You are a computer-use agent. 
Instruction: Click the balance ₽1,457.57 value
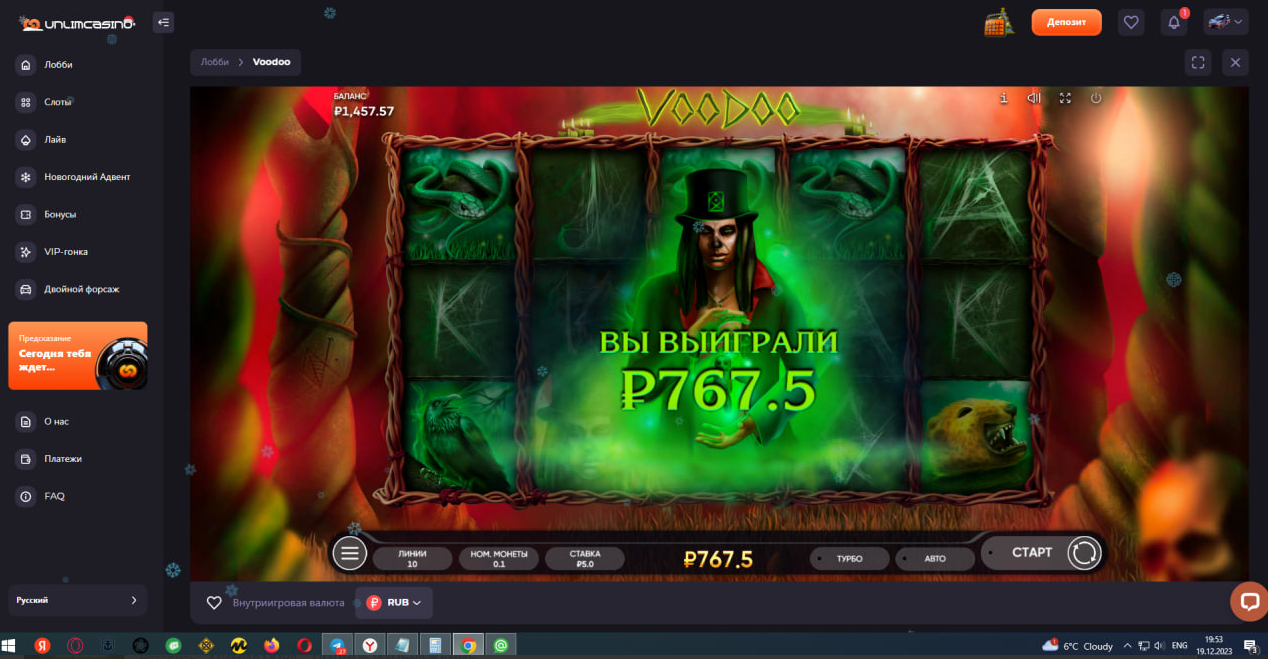pos(364,111)
